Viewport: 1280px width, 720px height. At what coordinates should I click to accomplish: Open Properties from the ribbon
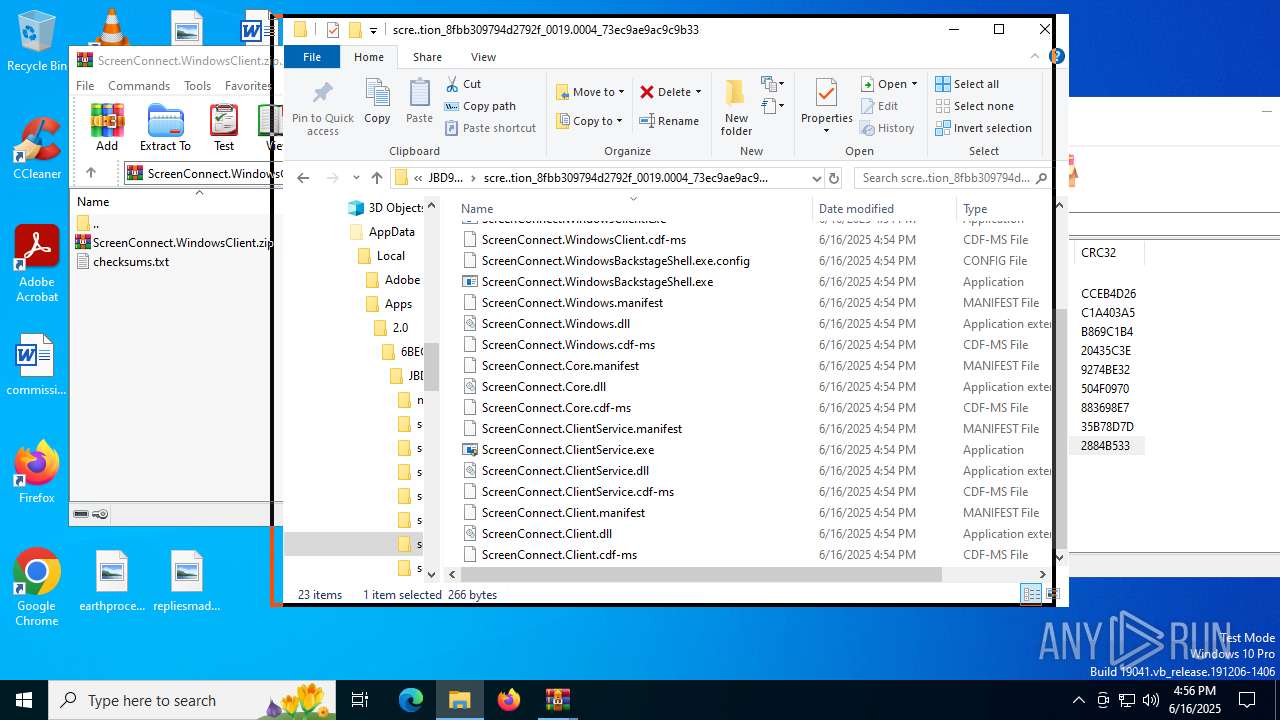point(826,108)
